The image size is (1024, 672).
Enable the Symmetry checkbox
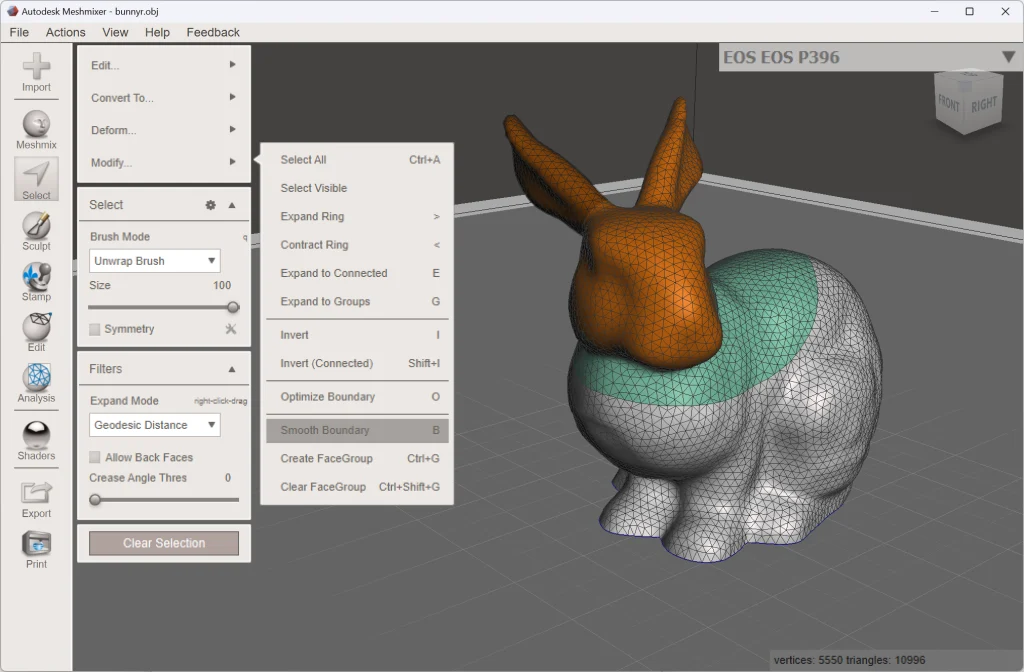click(x=94, y=328)
